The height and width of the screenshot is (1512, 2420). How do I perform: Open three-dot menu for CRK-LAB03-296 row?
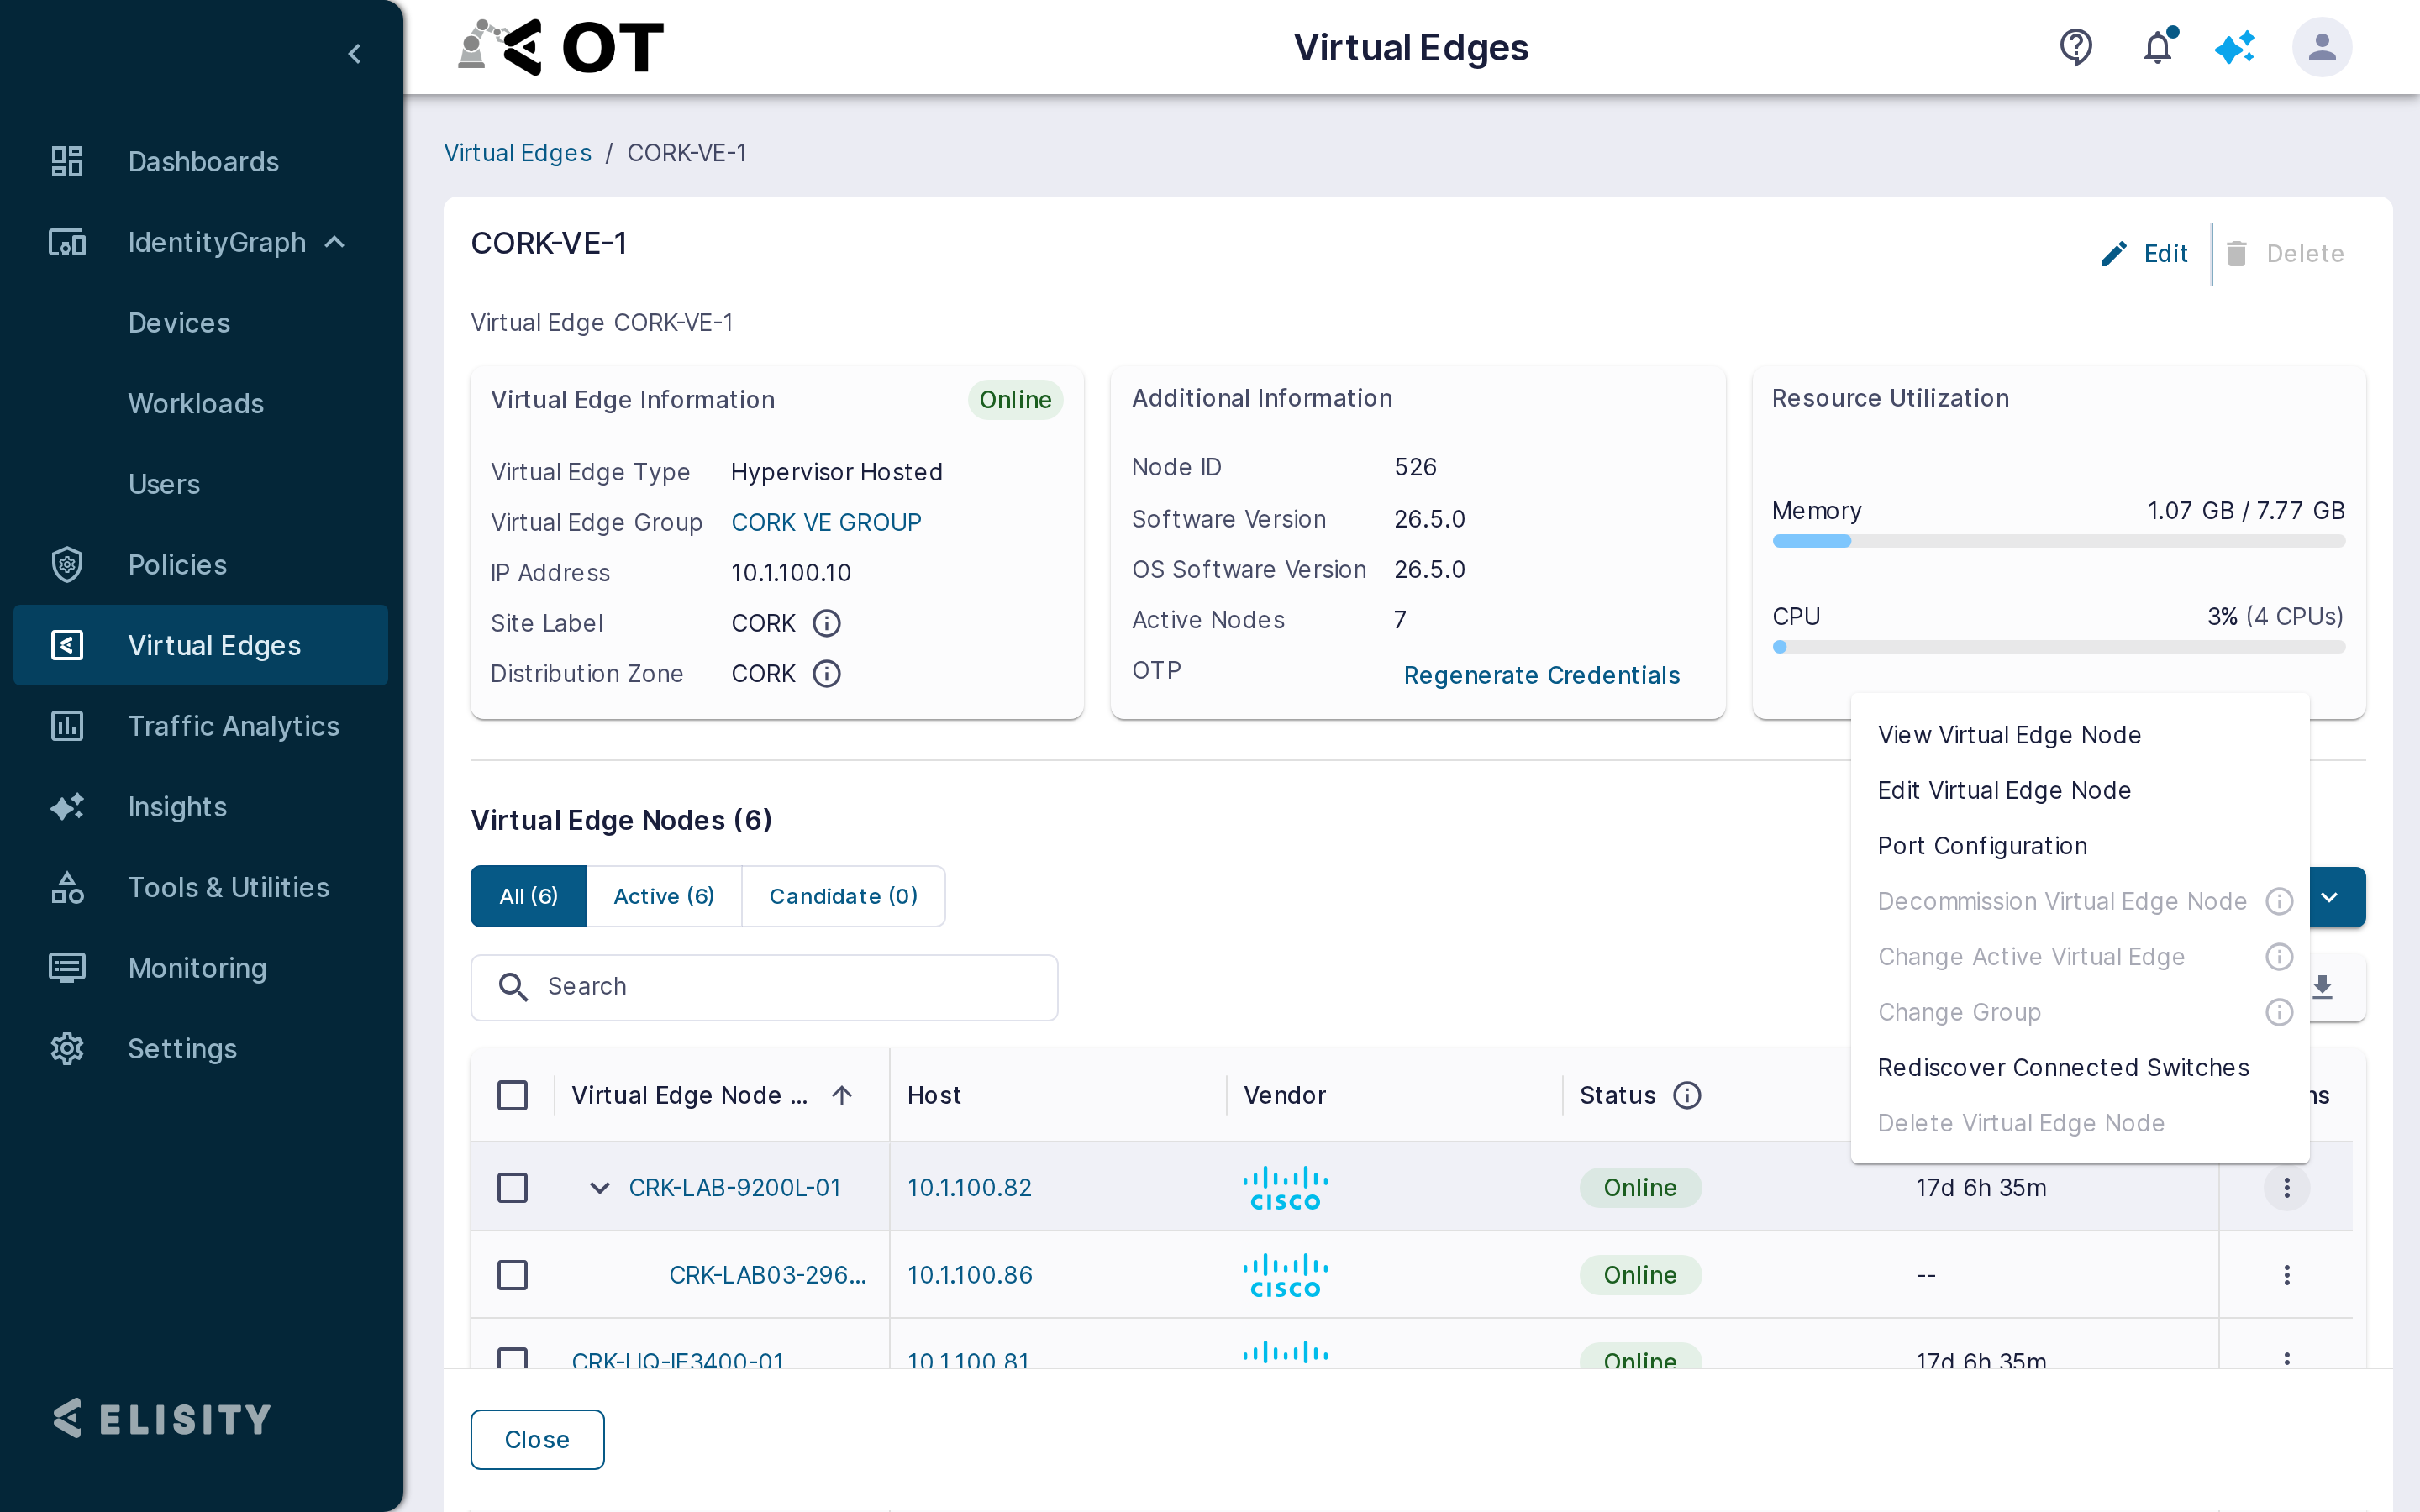point(2286,1275)
